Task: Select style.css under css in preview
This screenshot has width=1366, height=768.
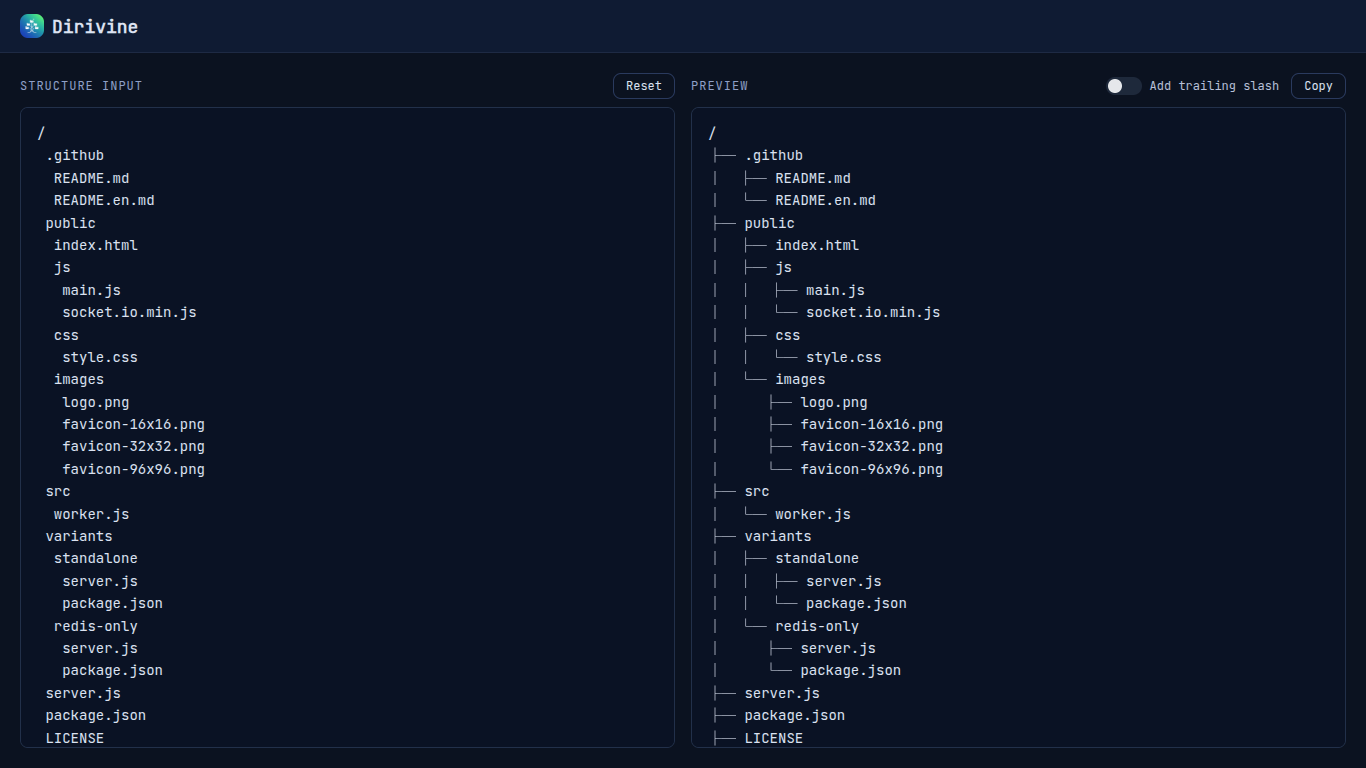Action: 844,357
